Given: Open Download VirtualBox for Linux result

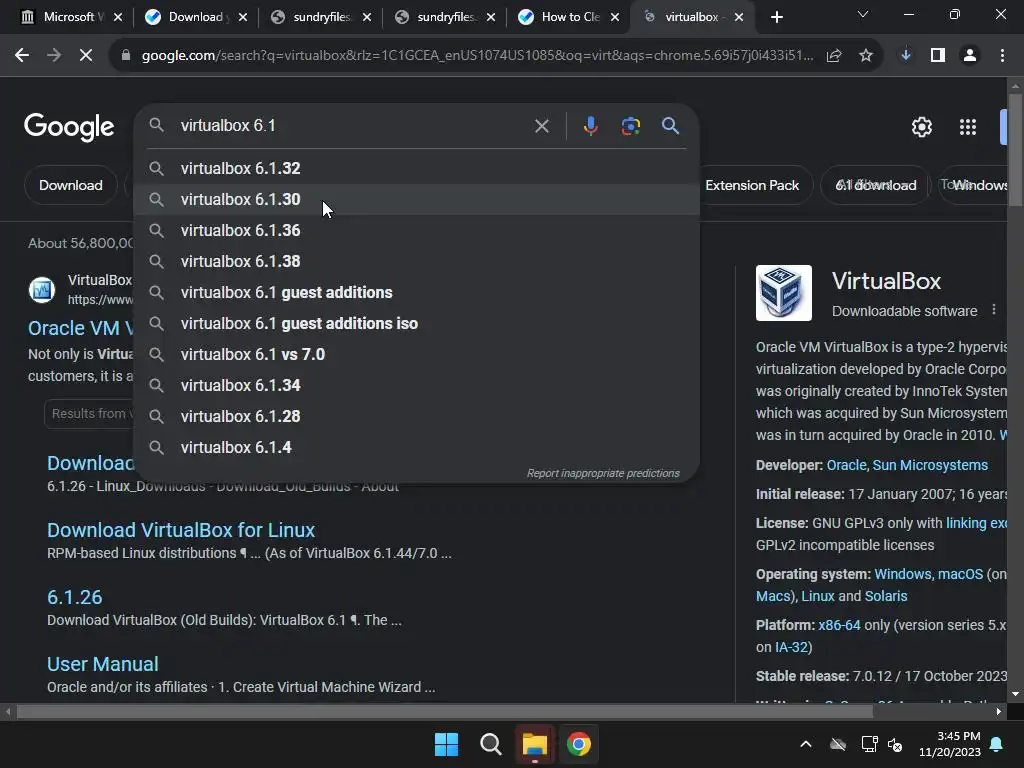Looking at the screenshot, I should 181,530.
